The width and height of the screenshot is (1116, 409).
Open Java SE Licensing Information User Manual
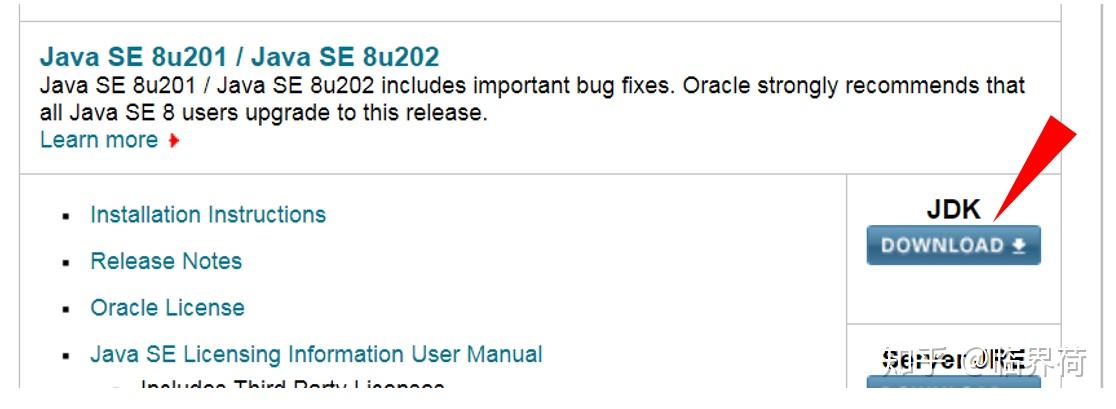[x=316, y=354]
